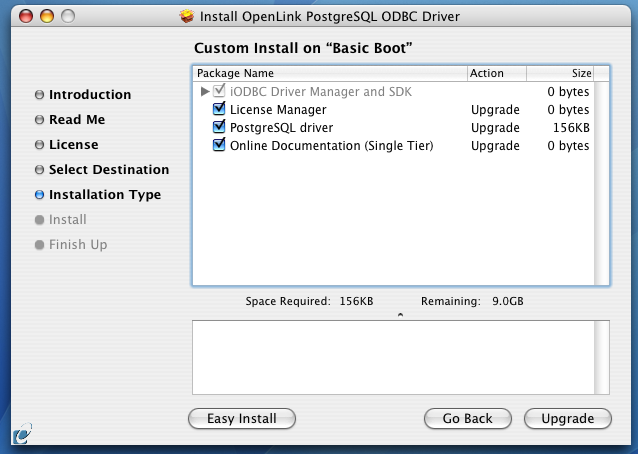Click the package description text area
Image resolution: width=638 pixels, height=454 pixels.
tap(393, 357)
